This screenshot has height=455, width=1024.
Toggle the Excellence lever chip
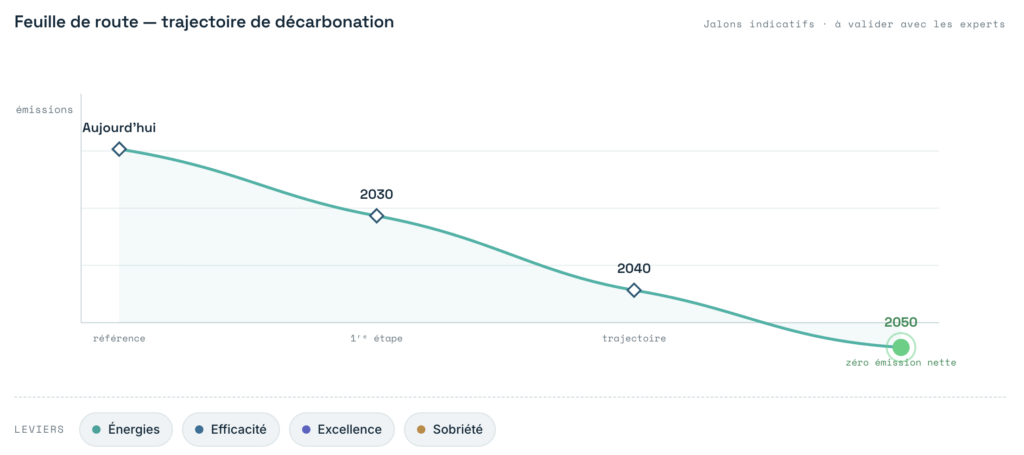(x=342, y=430)
